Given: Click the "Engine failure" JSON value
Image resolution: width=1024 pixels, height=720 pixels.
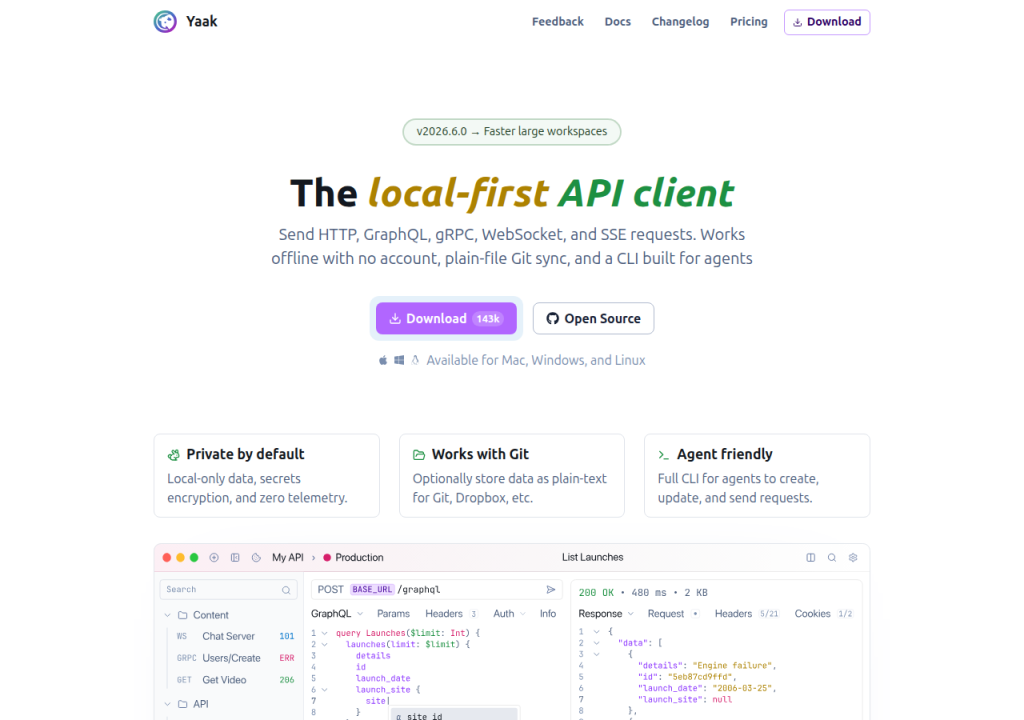Looking at the screenshot, I should [731, 666].
